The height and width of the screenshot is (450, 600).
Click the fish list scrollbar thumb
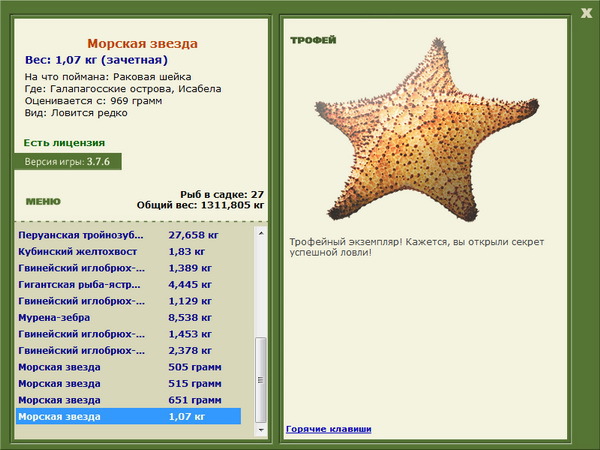tap(261, 380)
